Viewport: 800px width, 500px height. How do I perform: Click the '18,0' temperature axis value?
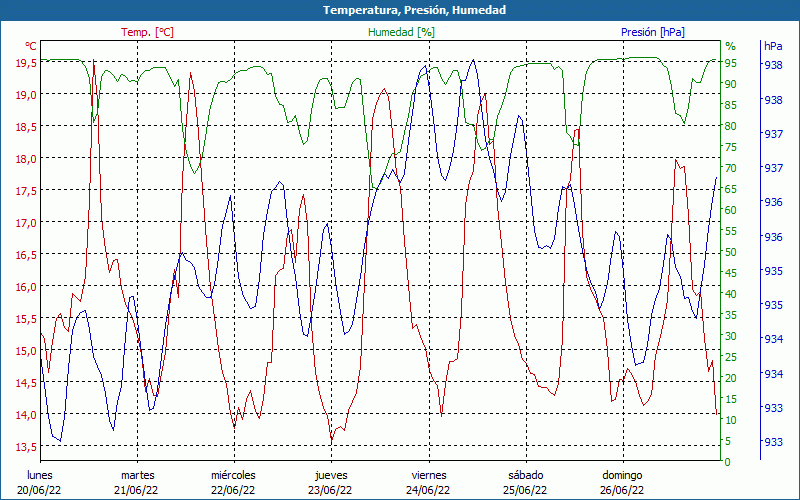coord(26,159)
